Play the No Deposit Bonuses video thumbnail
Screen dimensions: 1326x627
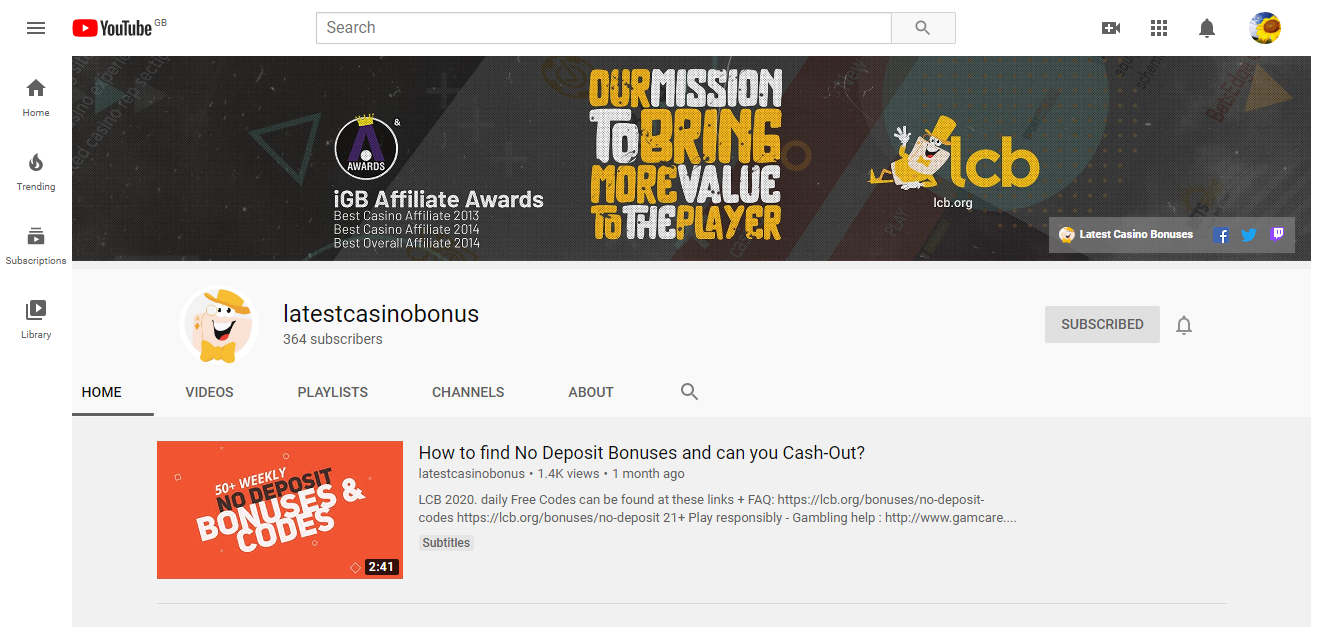pos(280,510)
